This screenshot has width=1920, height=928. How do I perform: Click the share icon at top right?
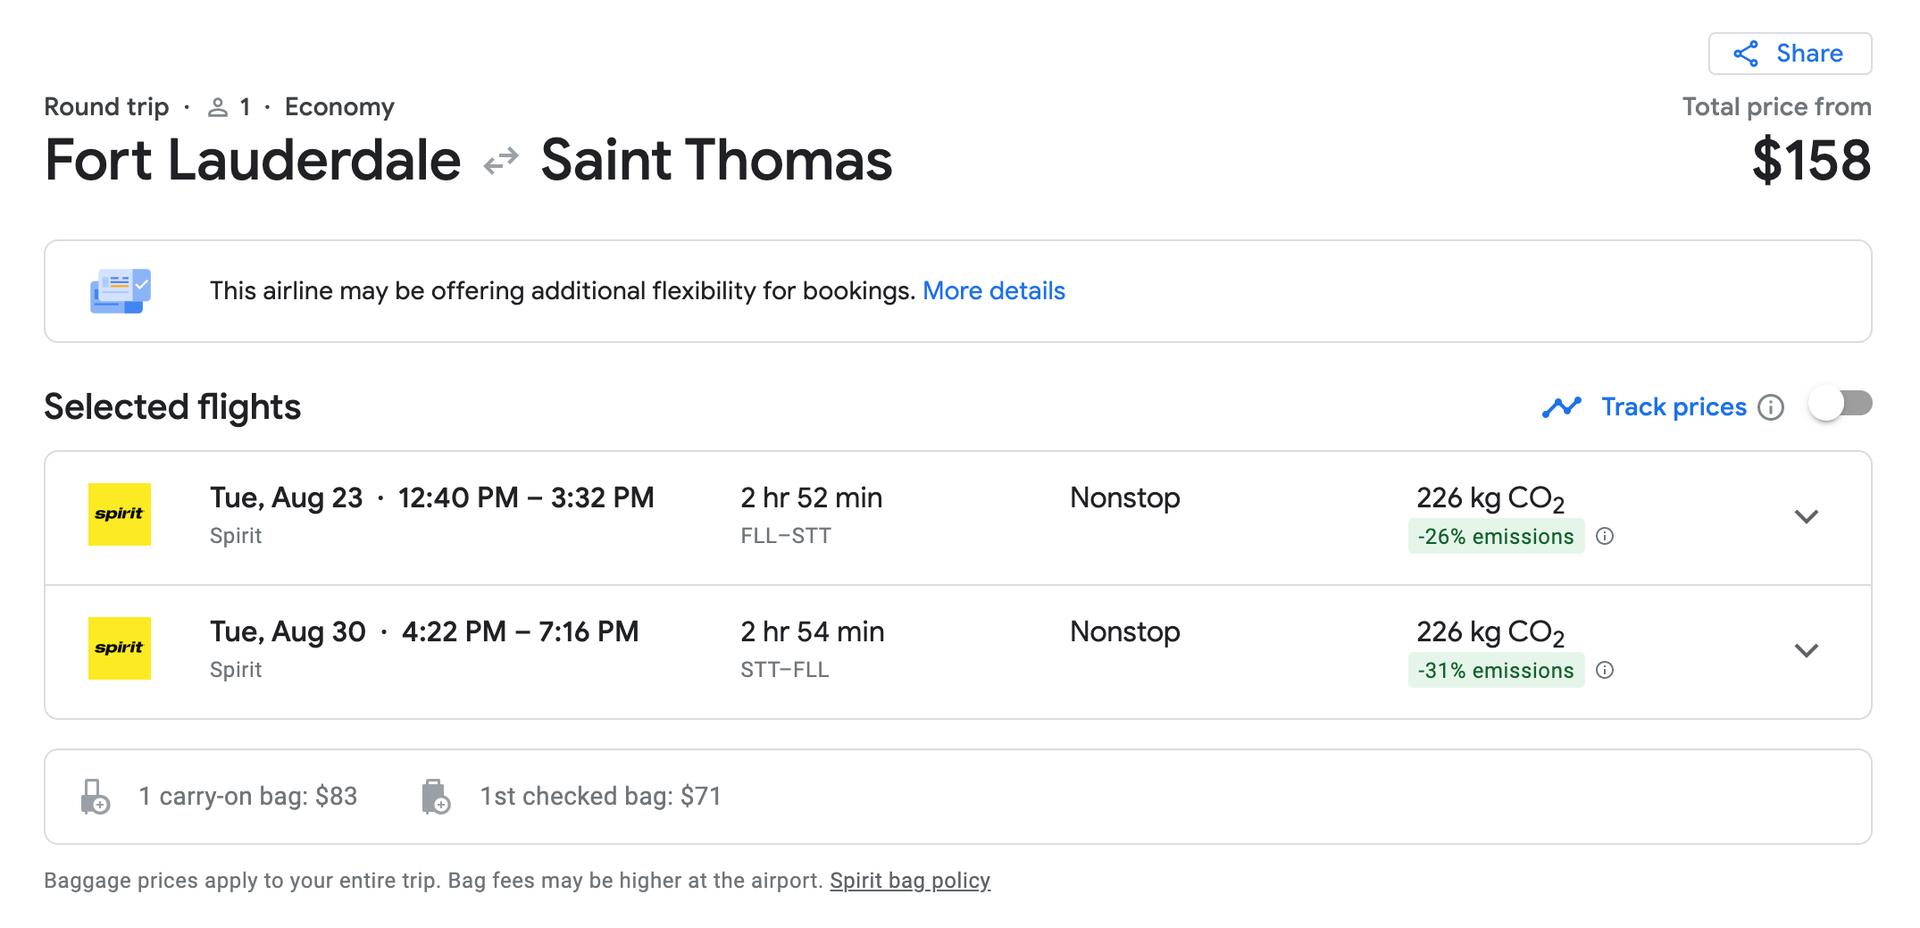pyautogui.click(x=1746, y=54)
